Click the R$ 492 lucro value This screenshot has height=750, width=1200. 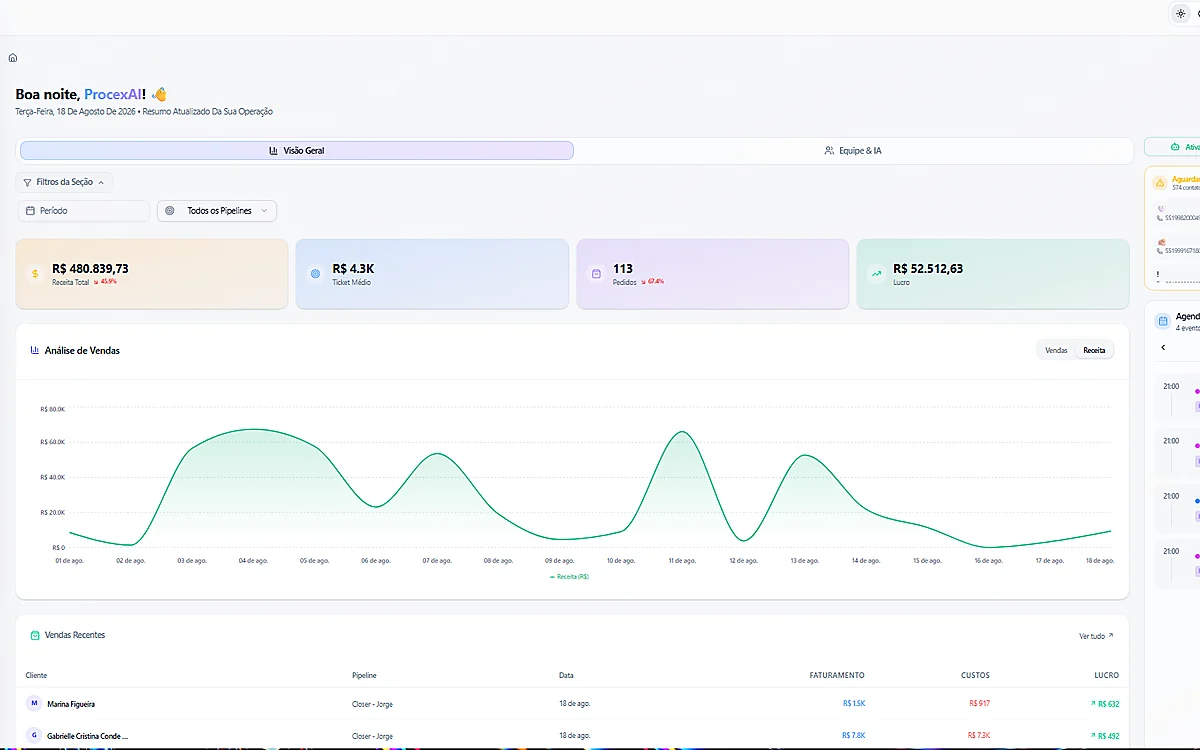1104,736
